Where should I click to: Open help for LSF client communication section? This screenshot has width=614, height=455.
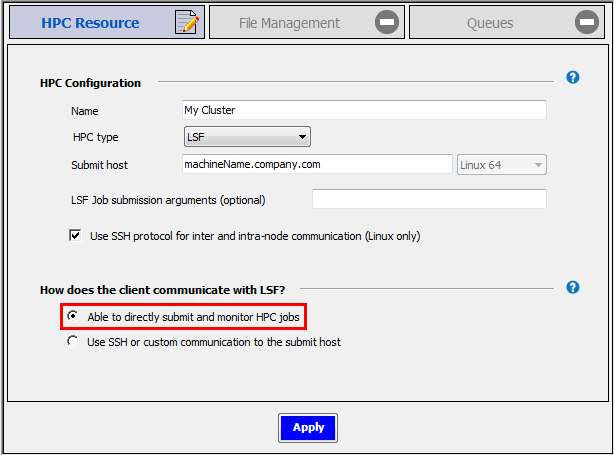573,288
